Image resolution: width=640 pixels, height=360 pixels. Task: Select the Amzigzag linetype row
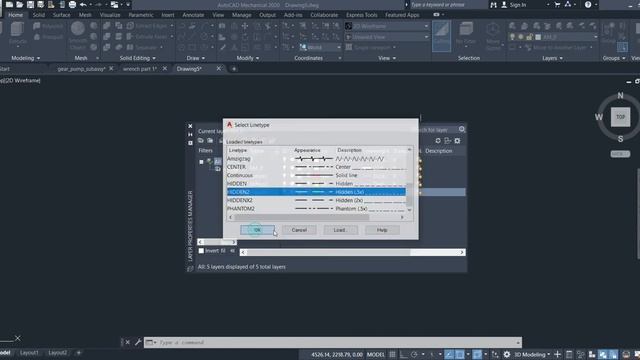point(316,158)
